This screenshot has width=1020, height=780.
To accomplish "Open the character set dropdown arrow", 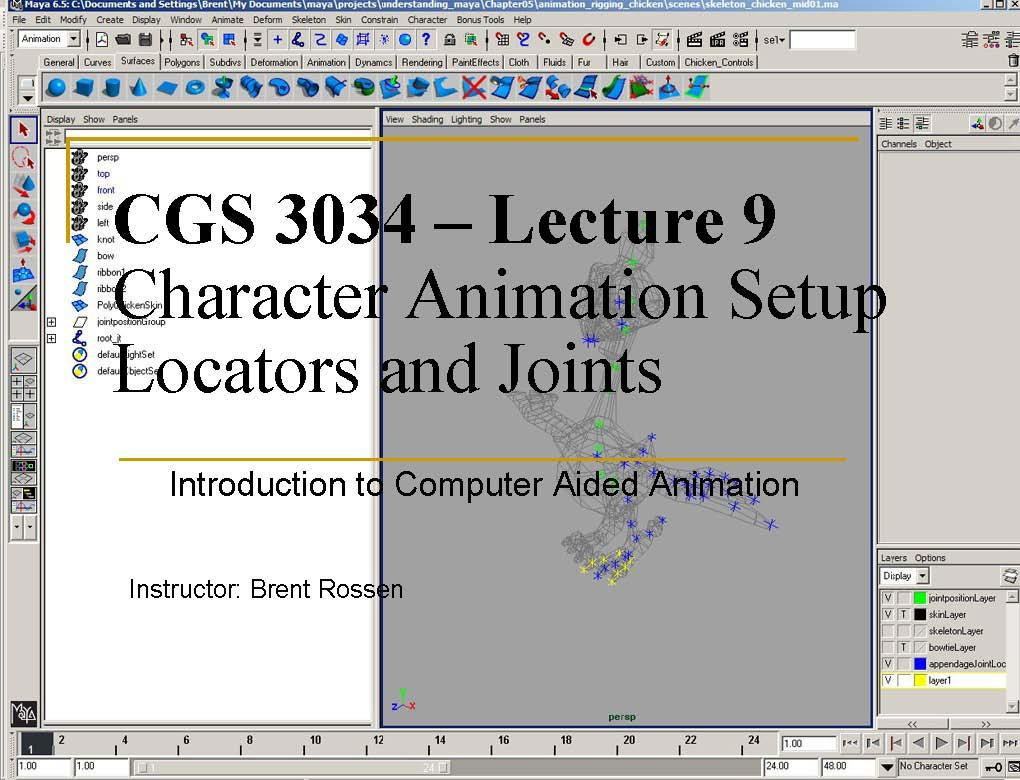I will click(887, 767).
